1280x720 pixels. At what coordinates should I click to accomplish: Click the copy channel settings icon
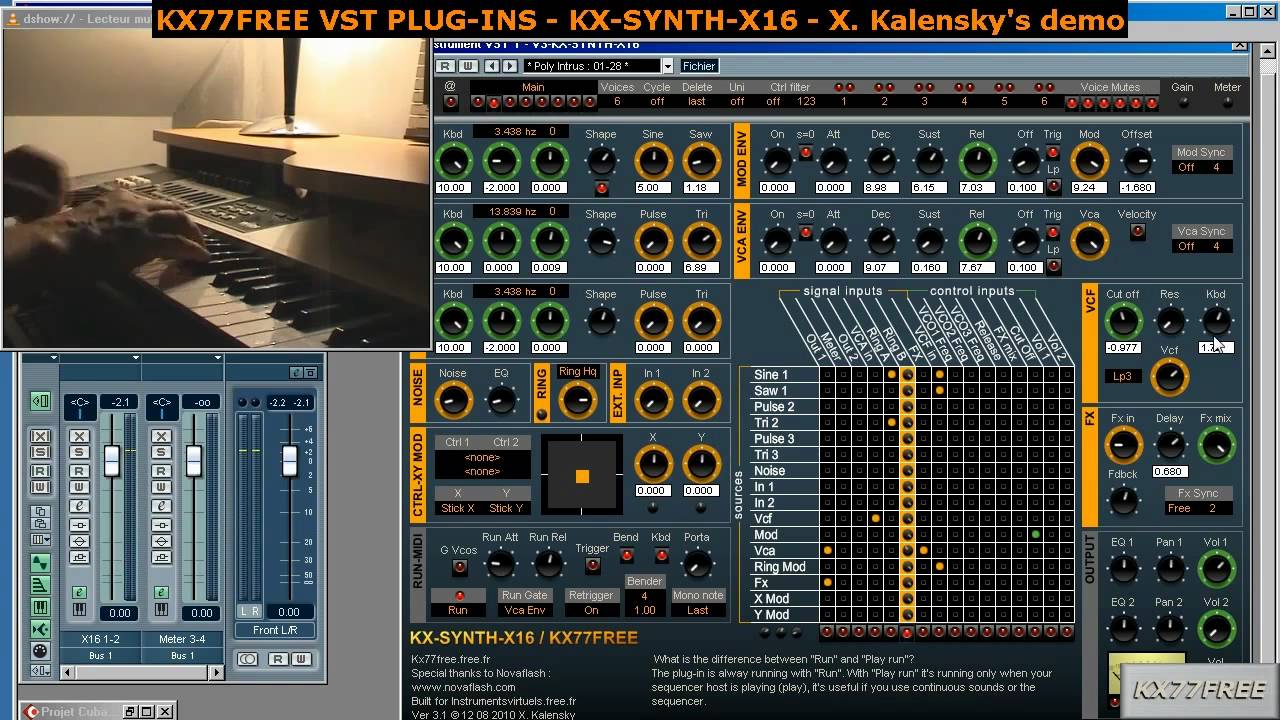click(40, 511)
